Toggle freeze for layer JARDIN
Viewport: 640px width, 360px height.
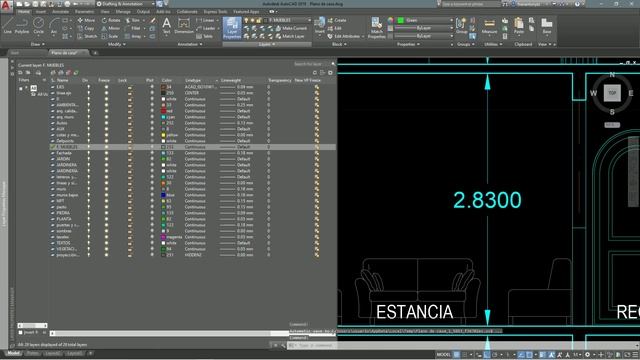(x=107, y=159)
